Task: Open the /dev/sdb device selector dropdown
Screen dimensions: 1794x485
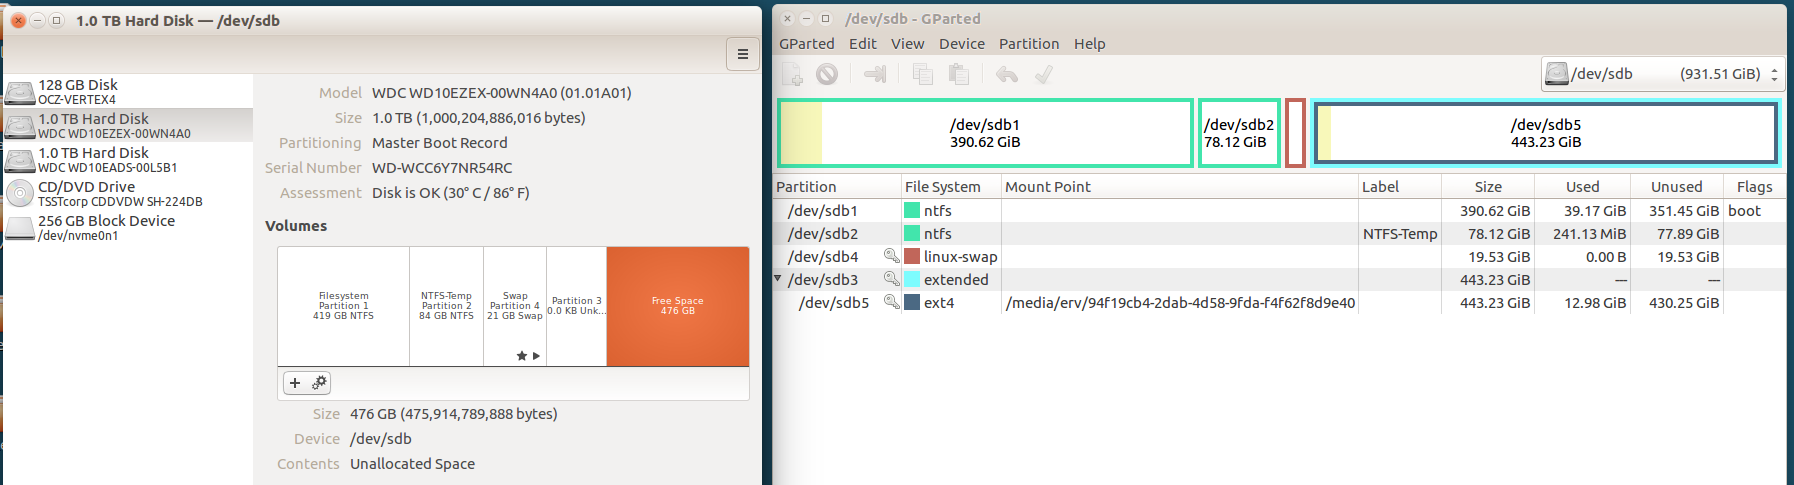Action: [x=1662, y=74]
